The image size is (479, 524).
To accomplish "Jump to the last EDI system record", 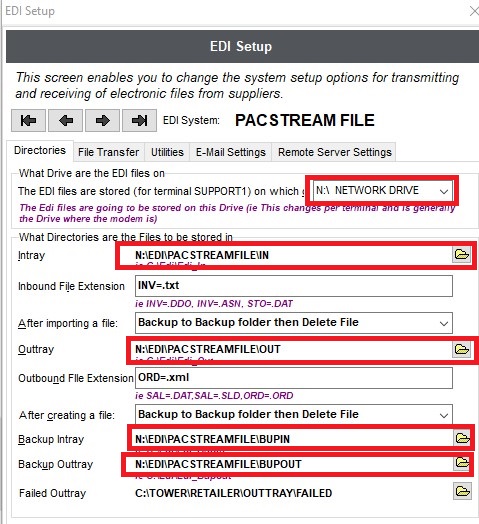I will click(139, 120).
